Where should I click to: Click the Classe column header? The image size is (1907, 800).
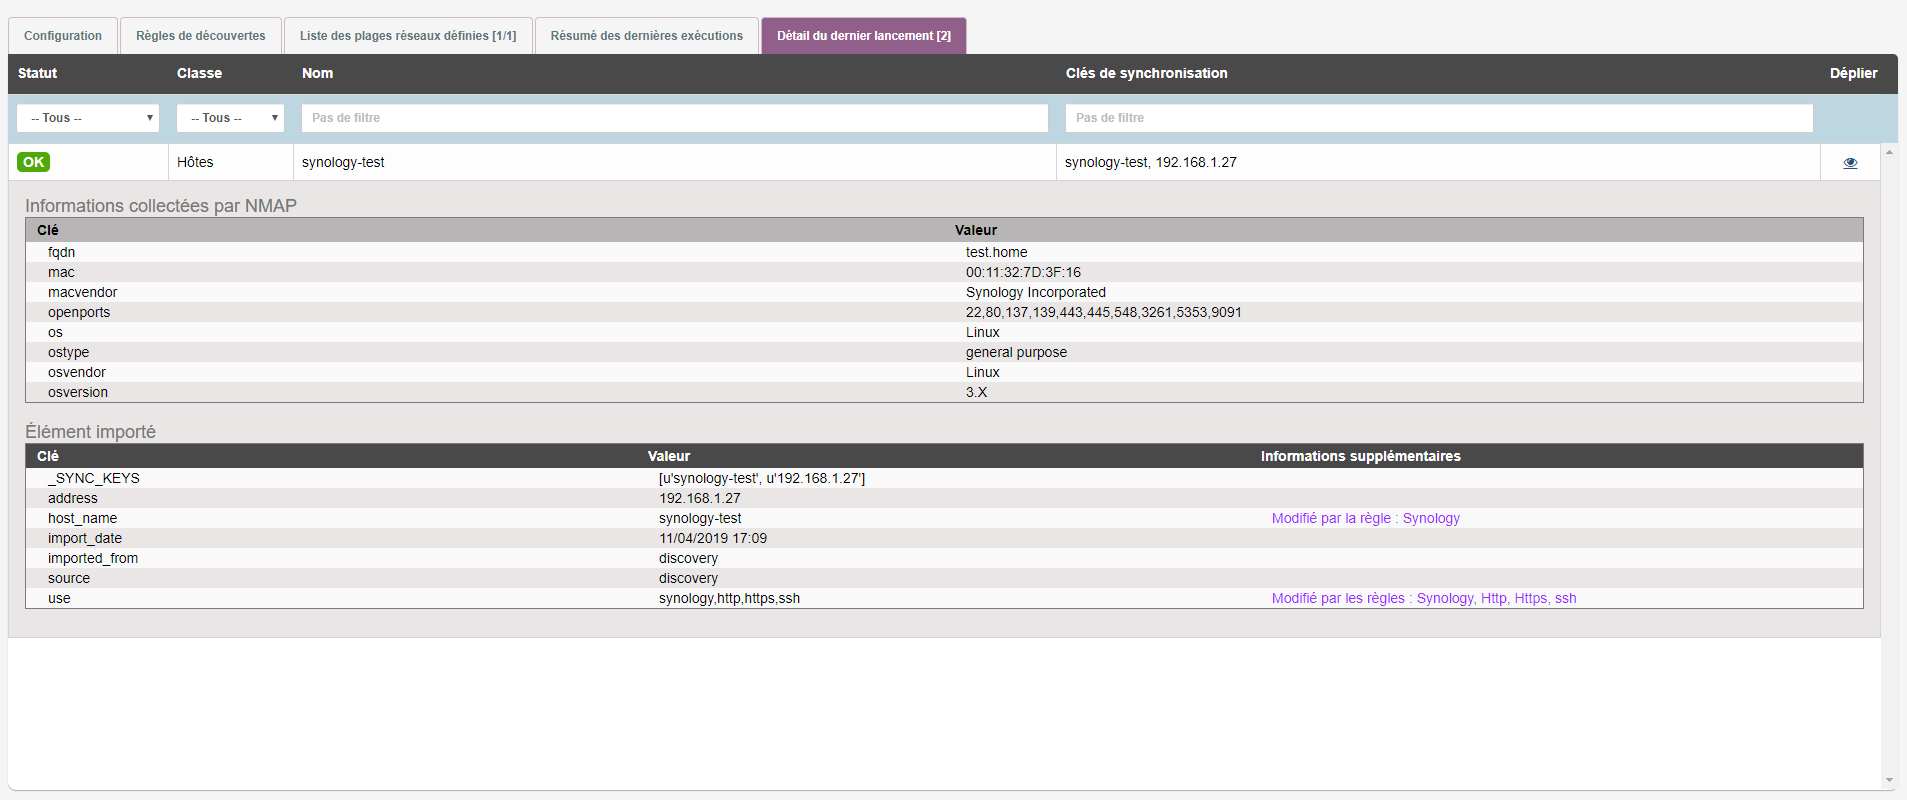(199, 73)
